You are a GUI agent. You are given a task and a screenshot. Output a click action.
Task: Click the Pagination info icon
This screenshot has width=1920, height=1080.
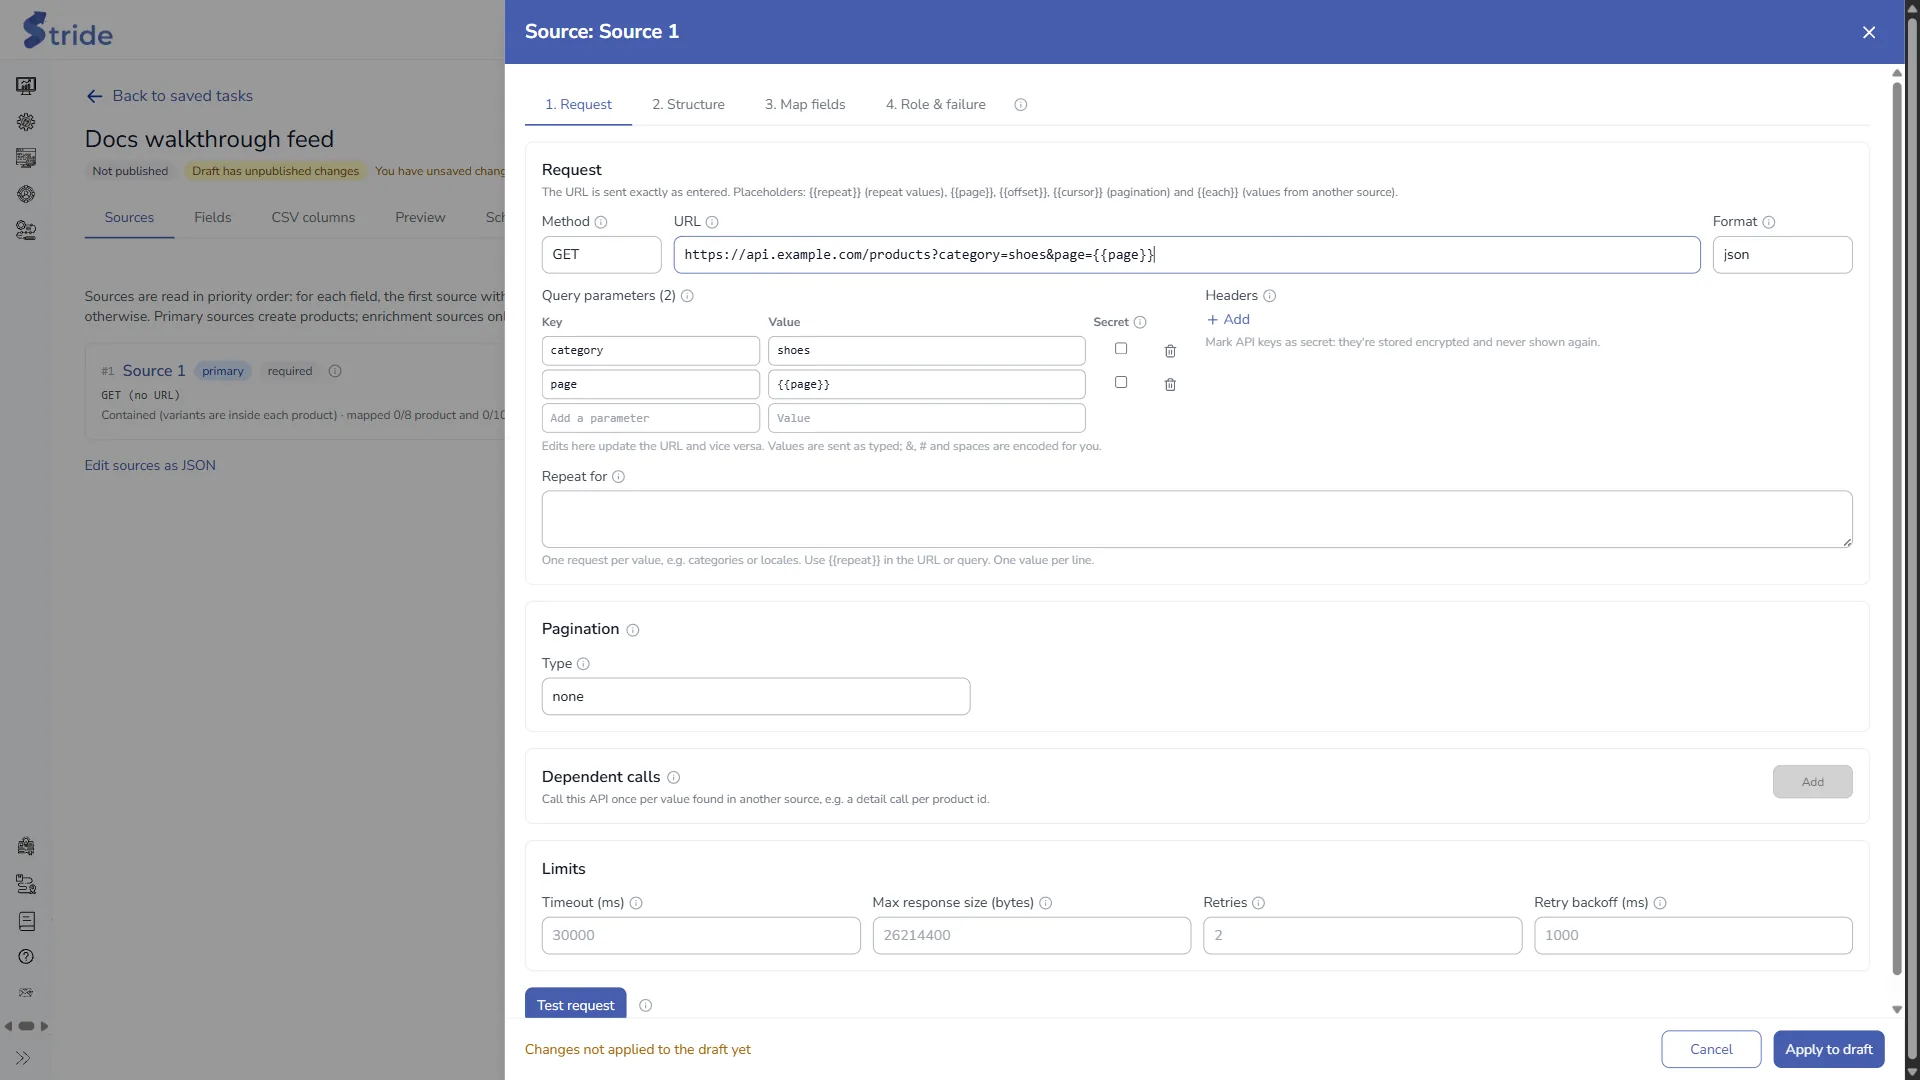click(x=633, y=630)
